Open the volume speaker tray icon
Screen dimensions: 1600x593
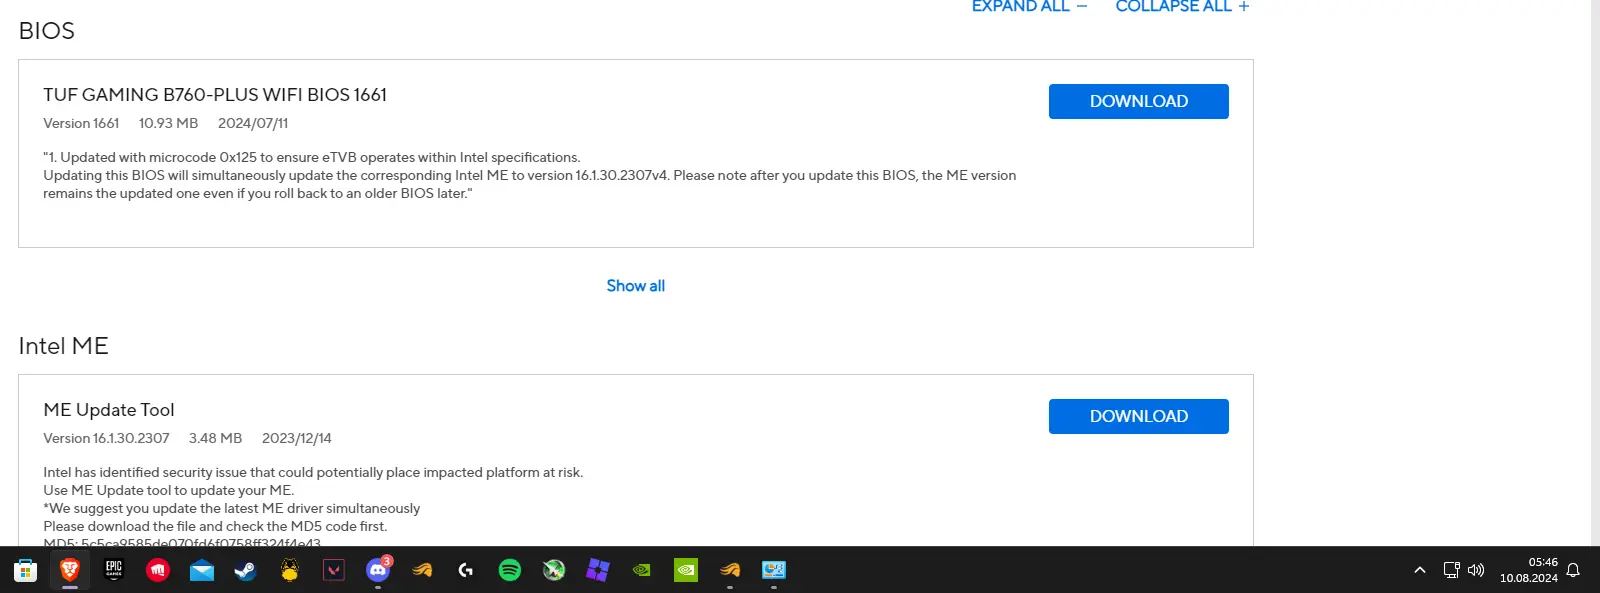(1476, 570)
